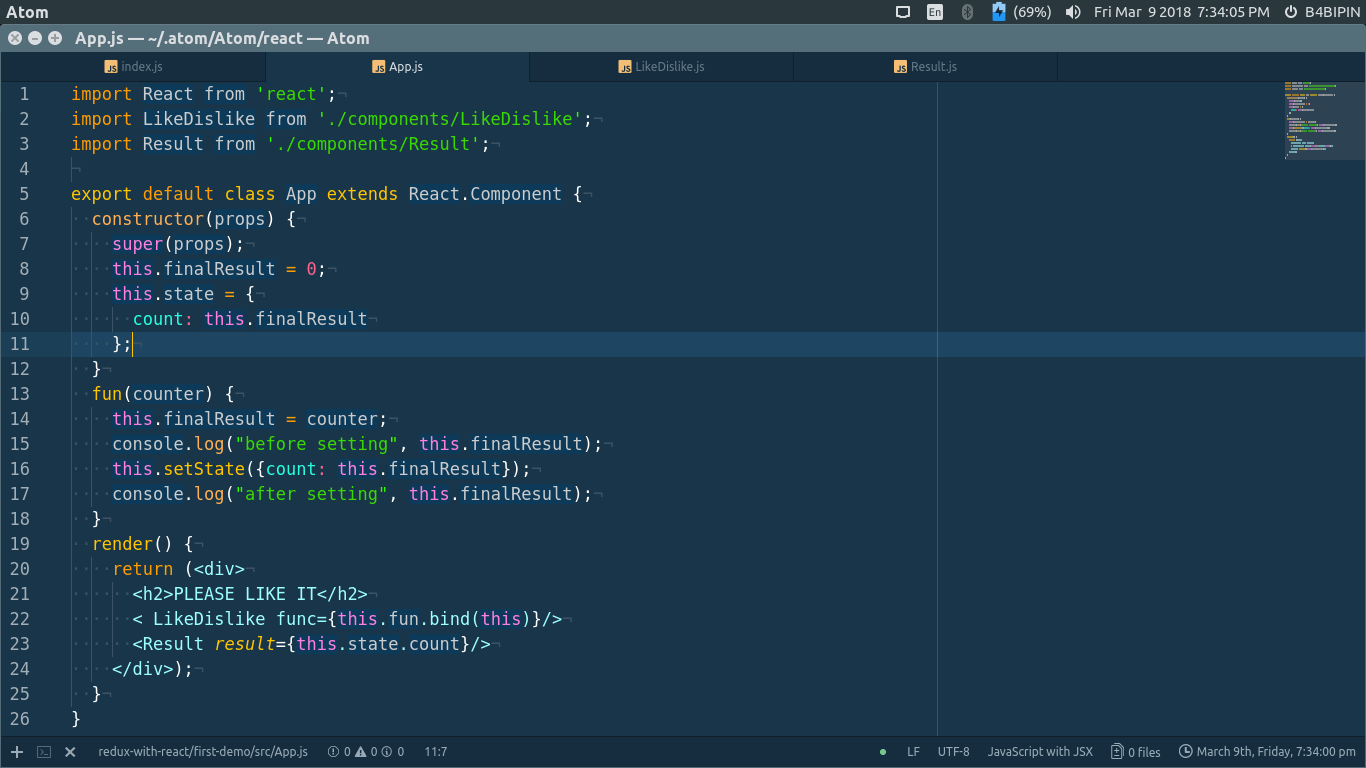Click the battery 69% indicator

pyautogui.click(x=1014, y=13)
